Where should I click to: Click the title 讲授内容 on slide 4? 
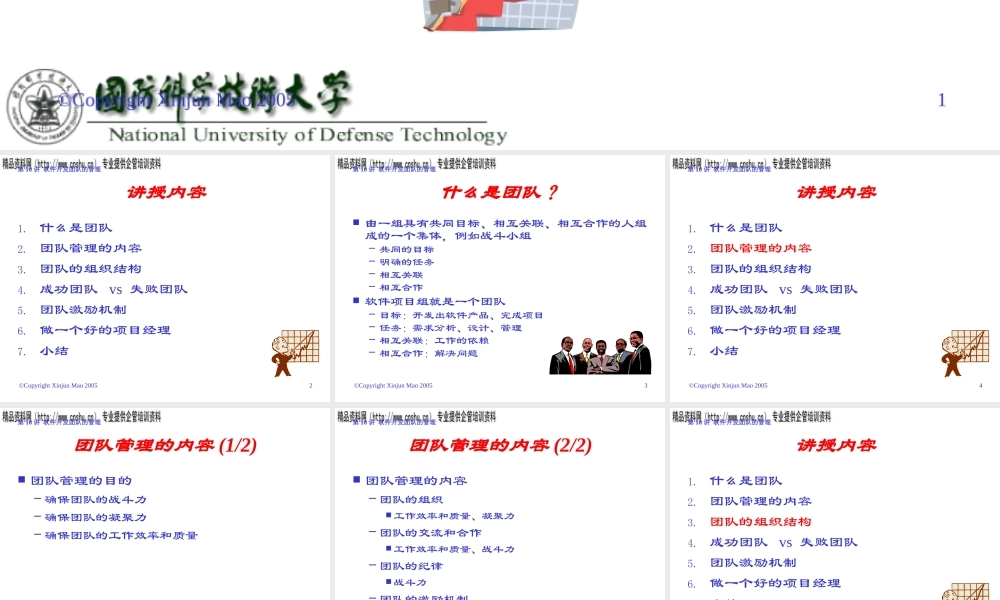(x=836, y=192)
